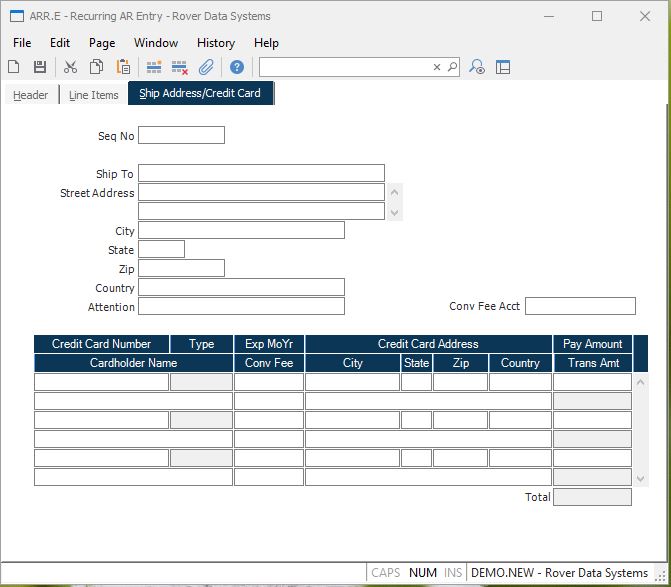Click the layout panel icon in toolbar

[503, 67]
